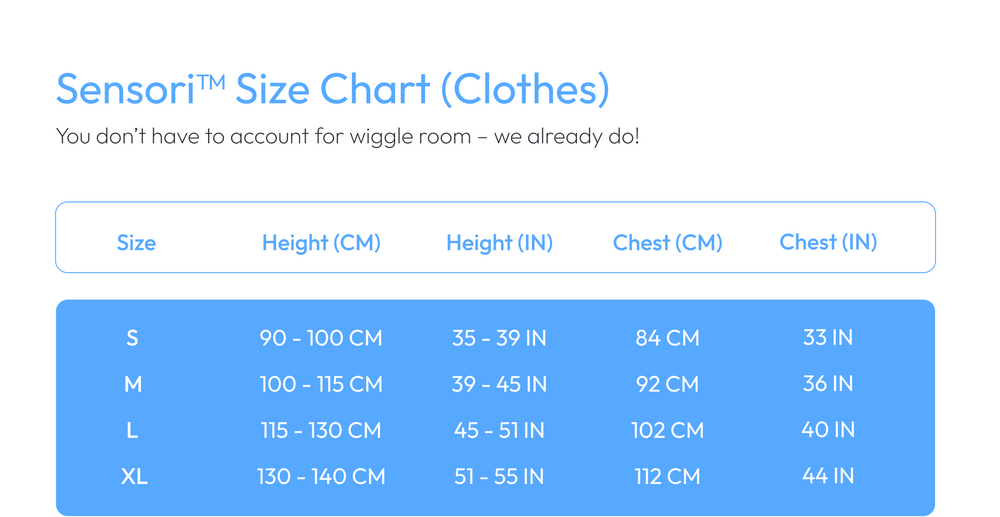Screen dimensions: 1000x517
Task: Click the 102 CM chest cell
Action: coord(667,430)
